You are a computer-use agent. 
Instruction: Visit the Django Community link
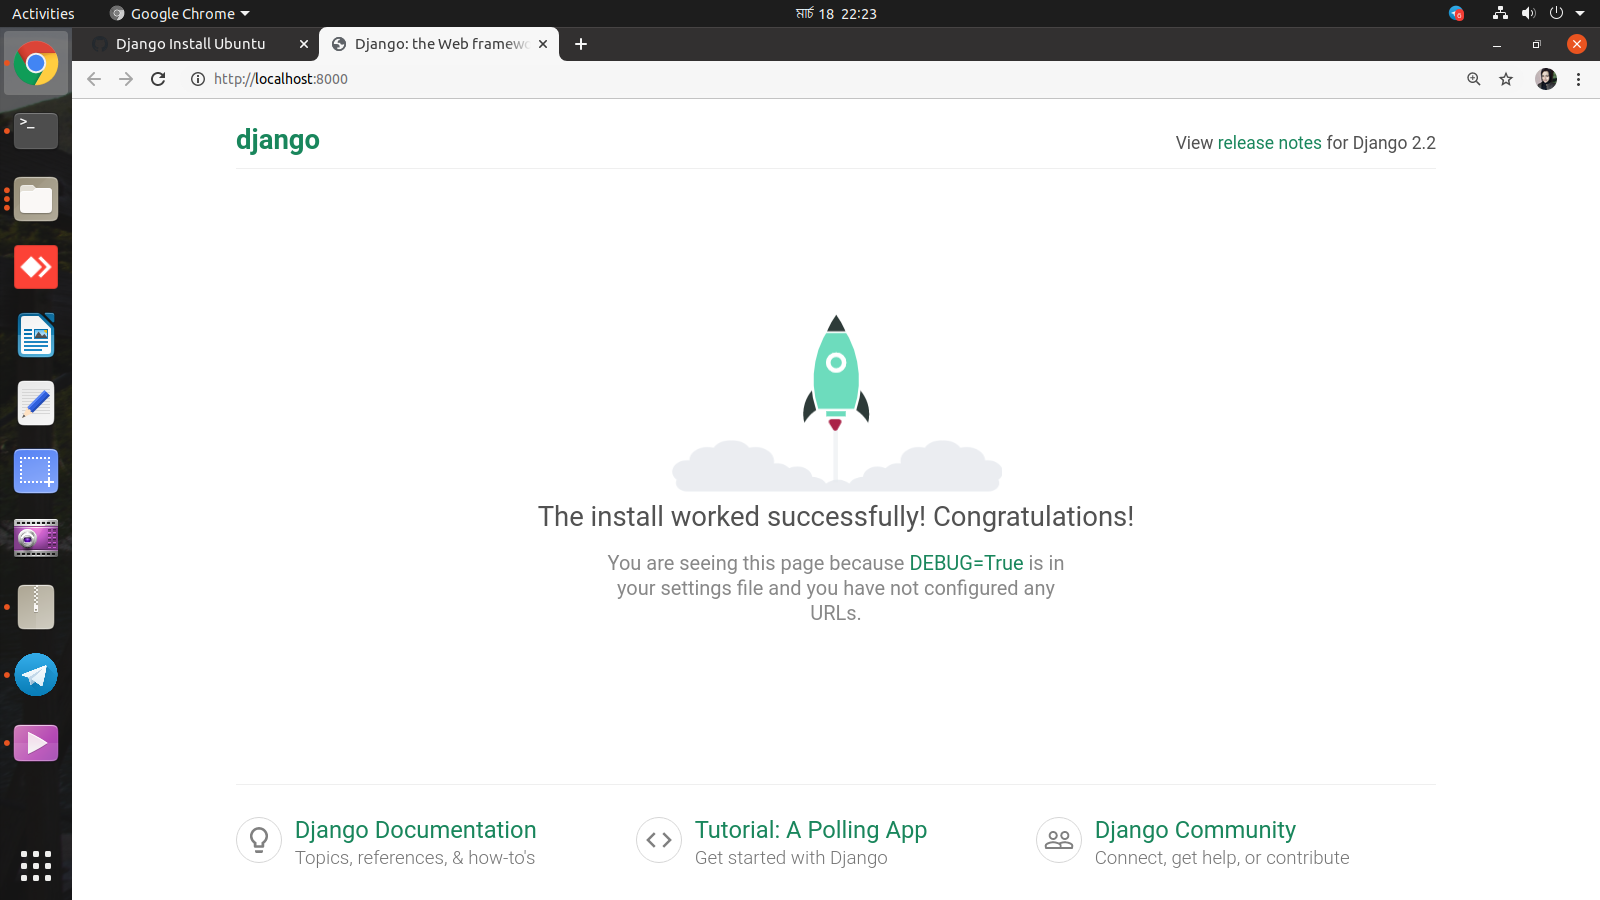coord(1195,830)
